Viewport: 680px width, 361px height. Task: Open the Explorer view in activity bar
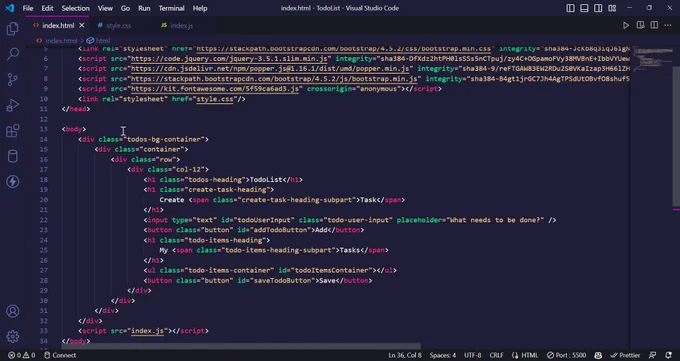(13, 29)
